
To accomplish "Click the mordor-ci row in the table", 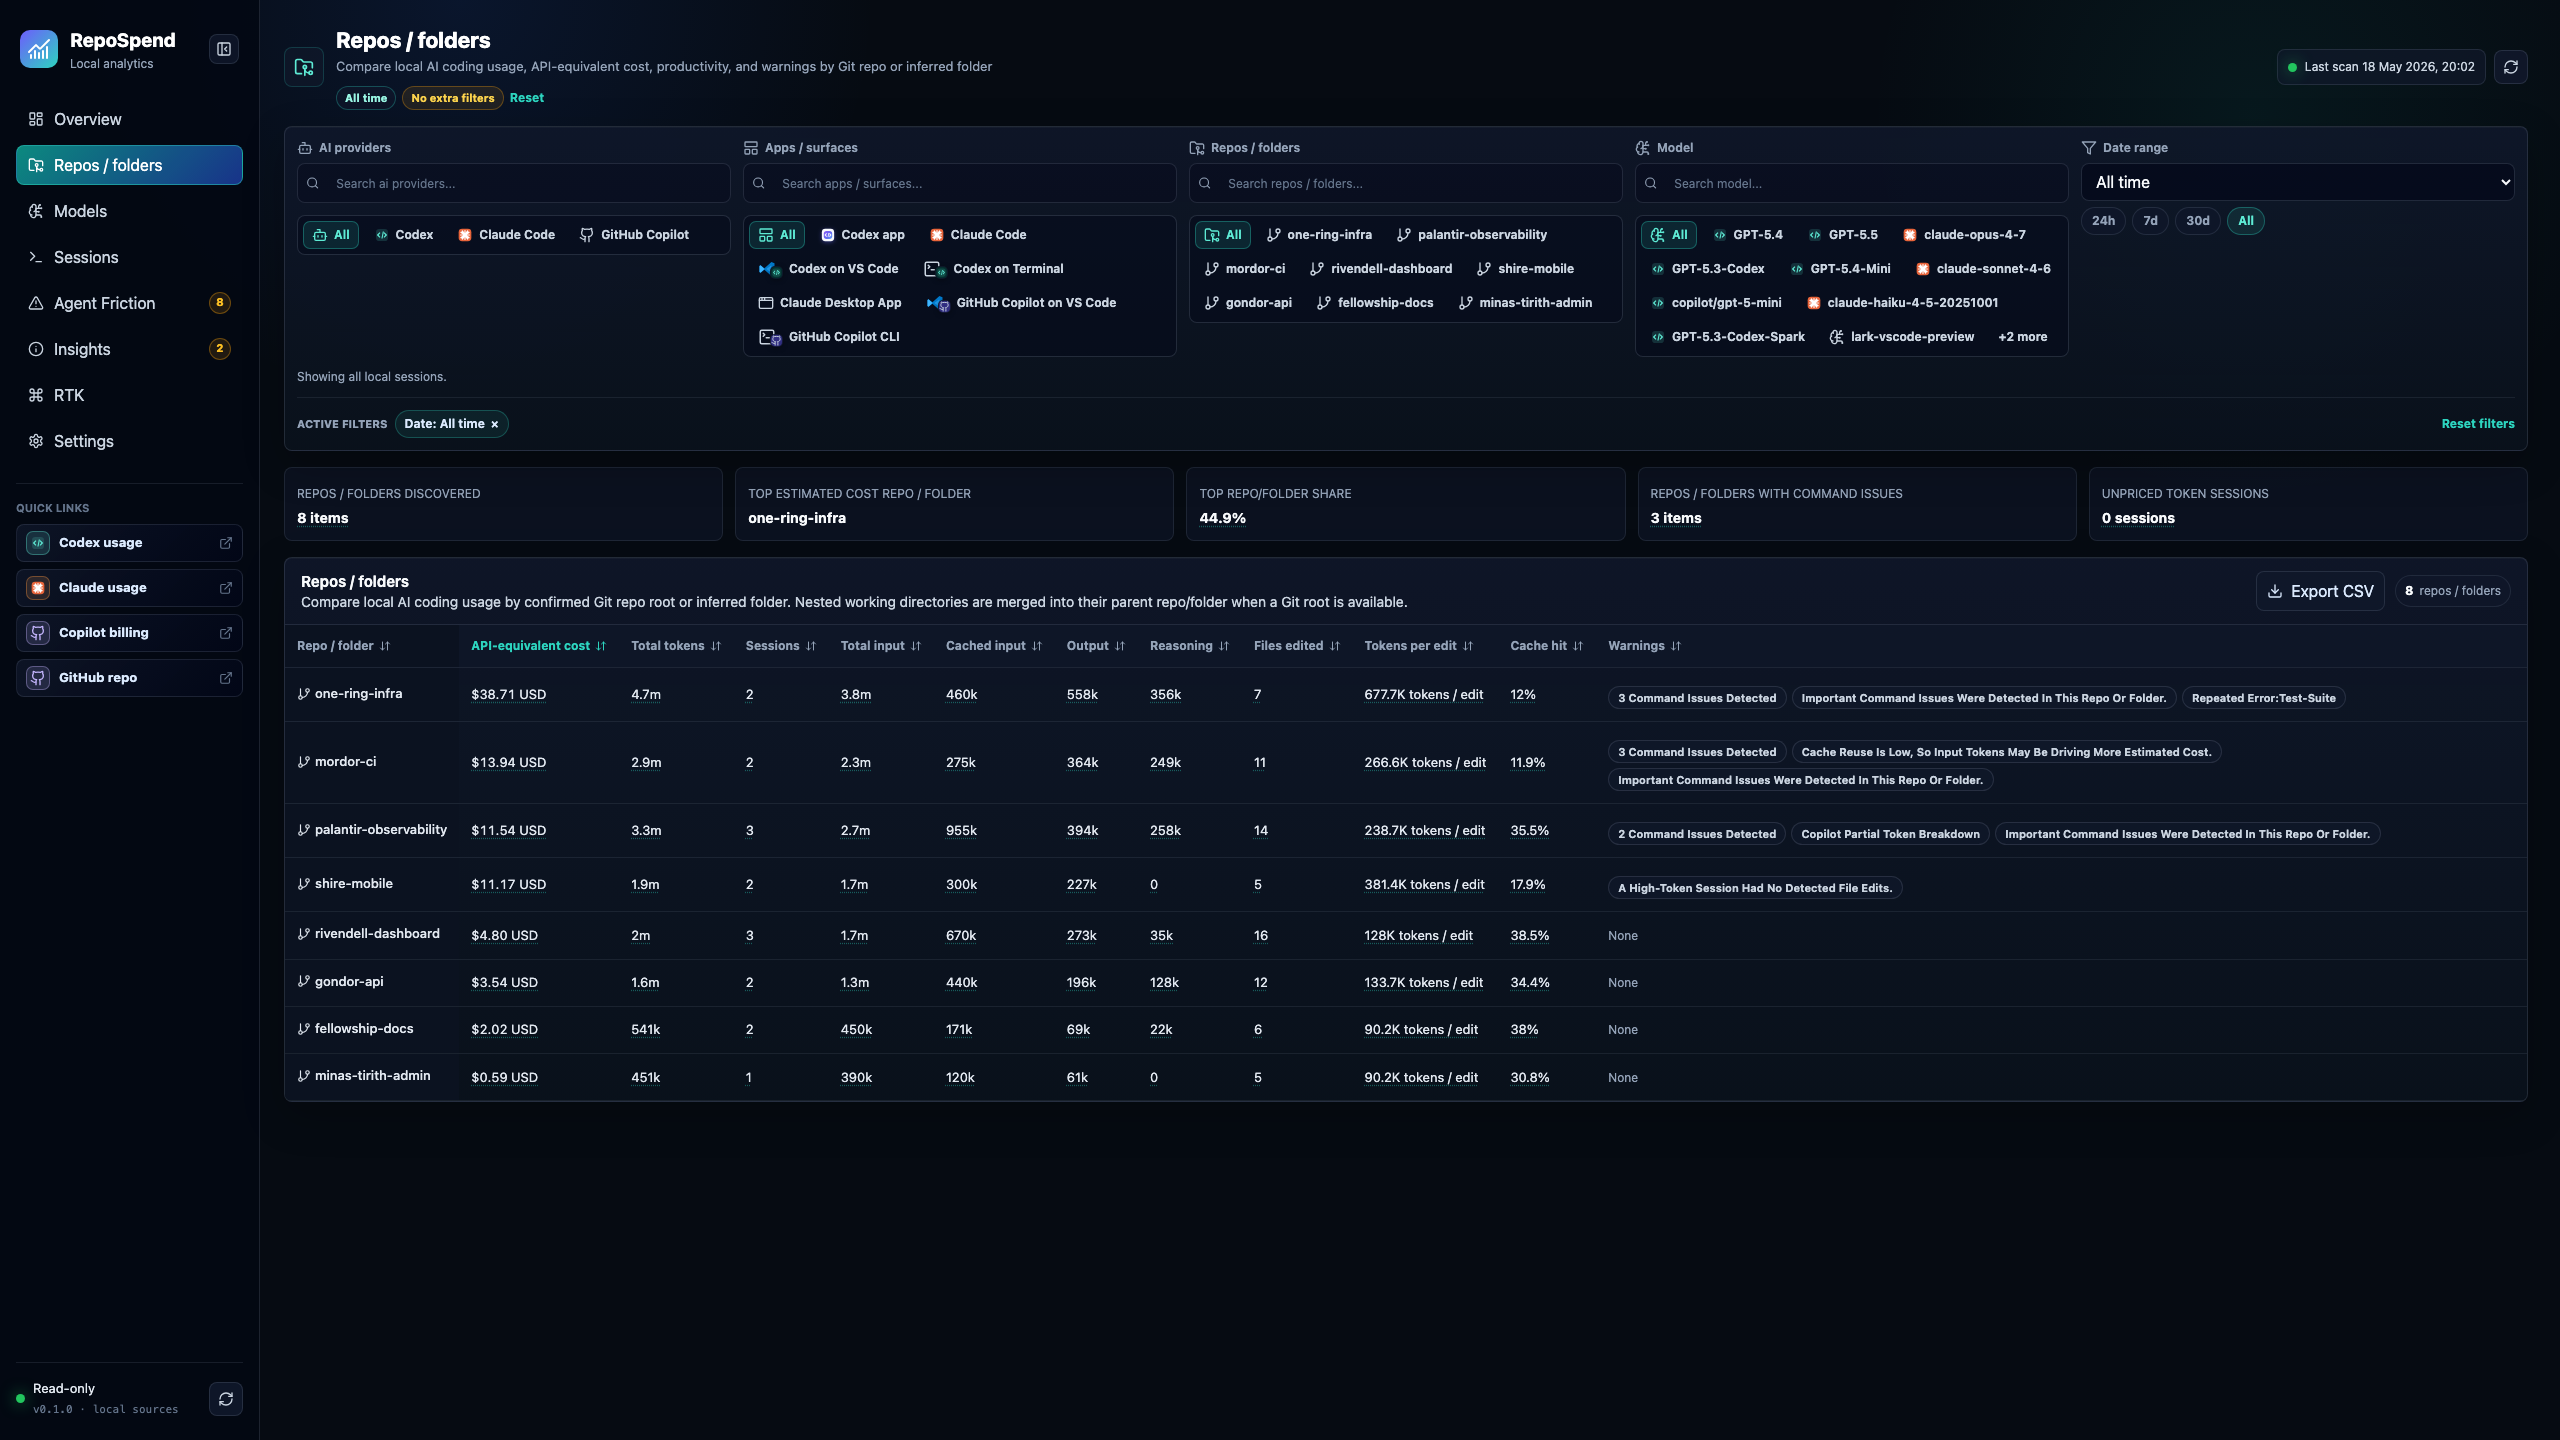I will [1405, 763].
